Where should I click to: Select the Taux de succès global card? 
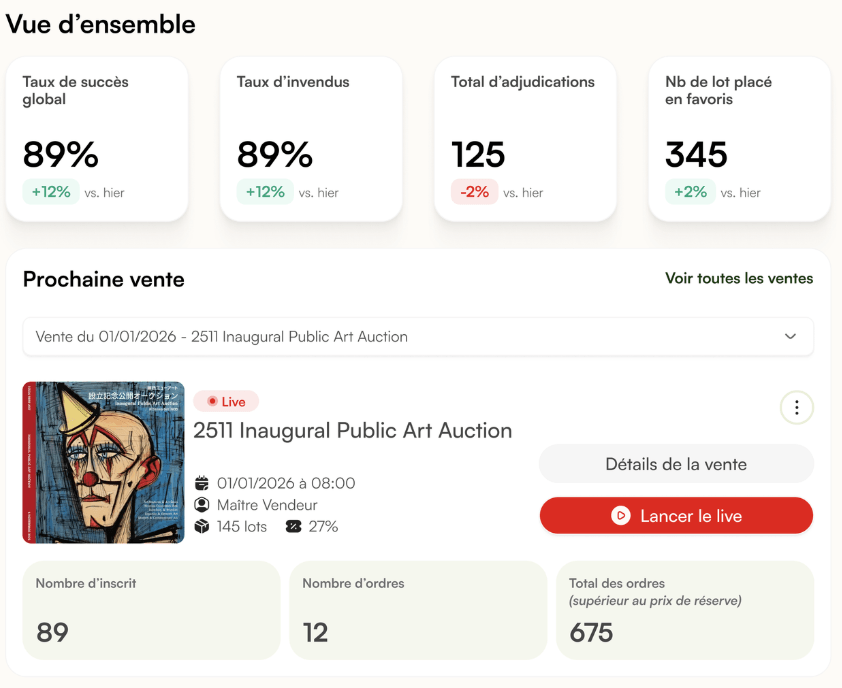pyautogui.click(x=97, y=139)
